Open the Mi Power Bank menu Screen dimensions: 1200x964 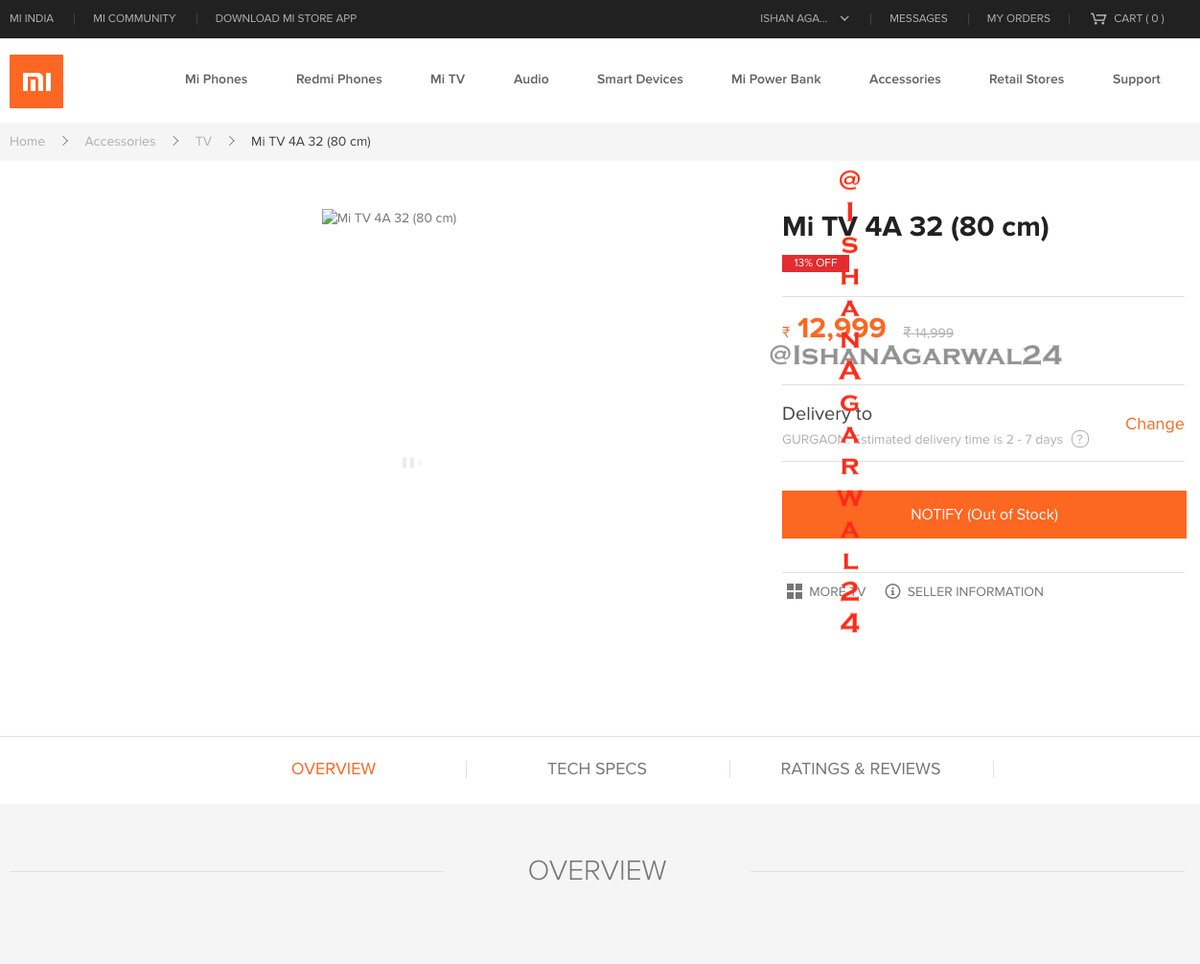pyautogui.click(x=776, y=79)
